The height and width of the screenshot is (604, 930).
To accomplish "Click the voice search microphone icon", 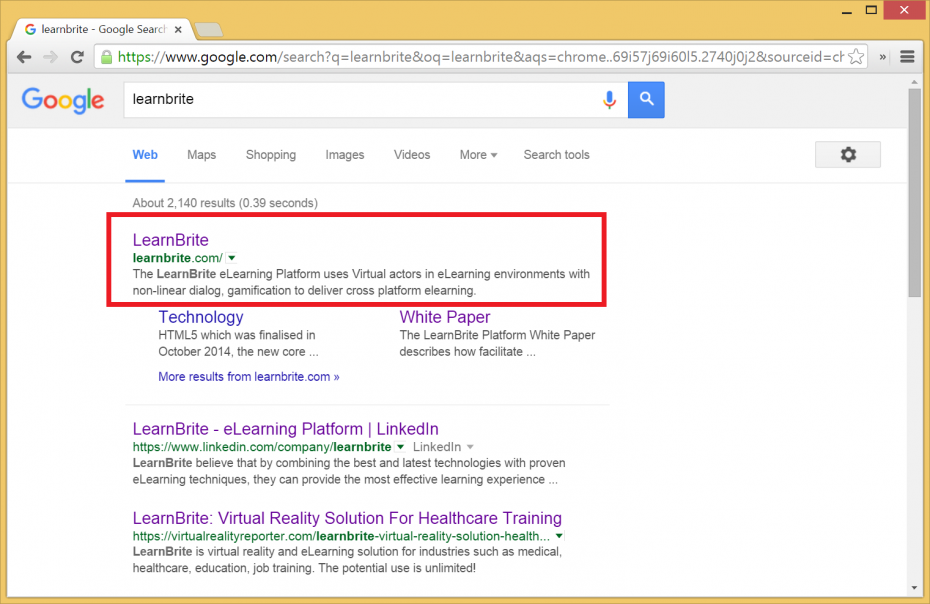I will tap(610, 99).
